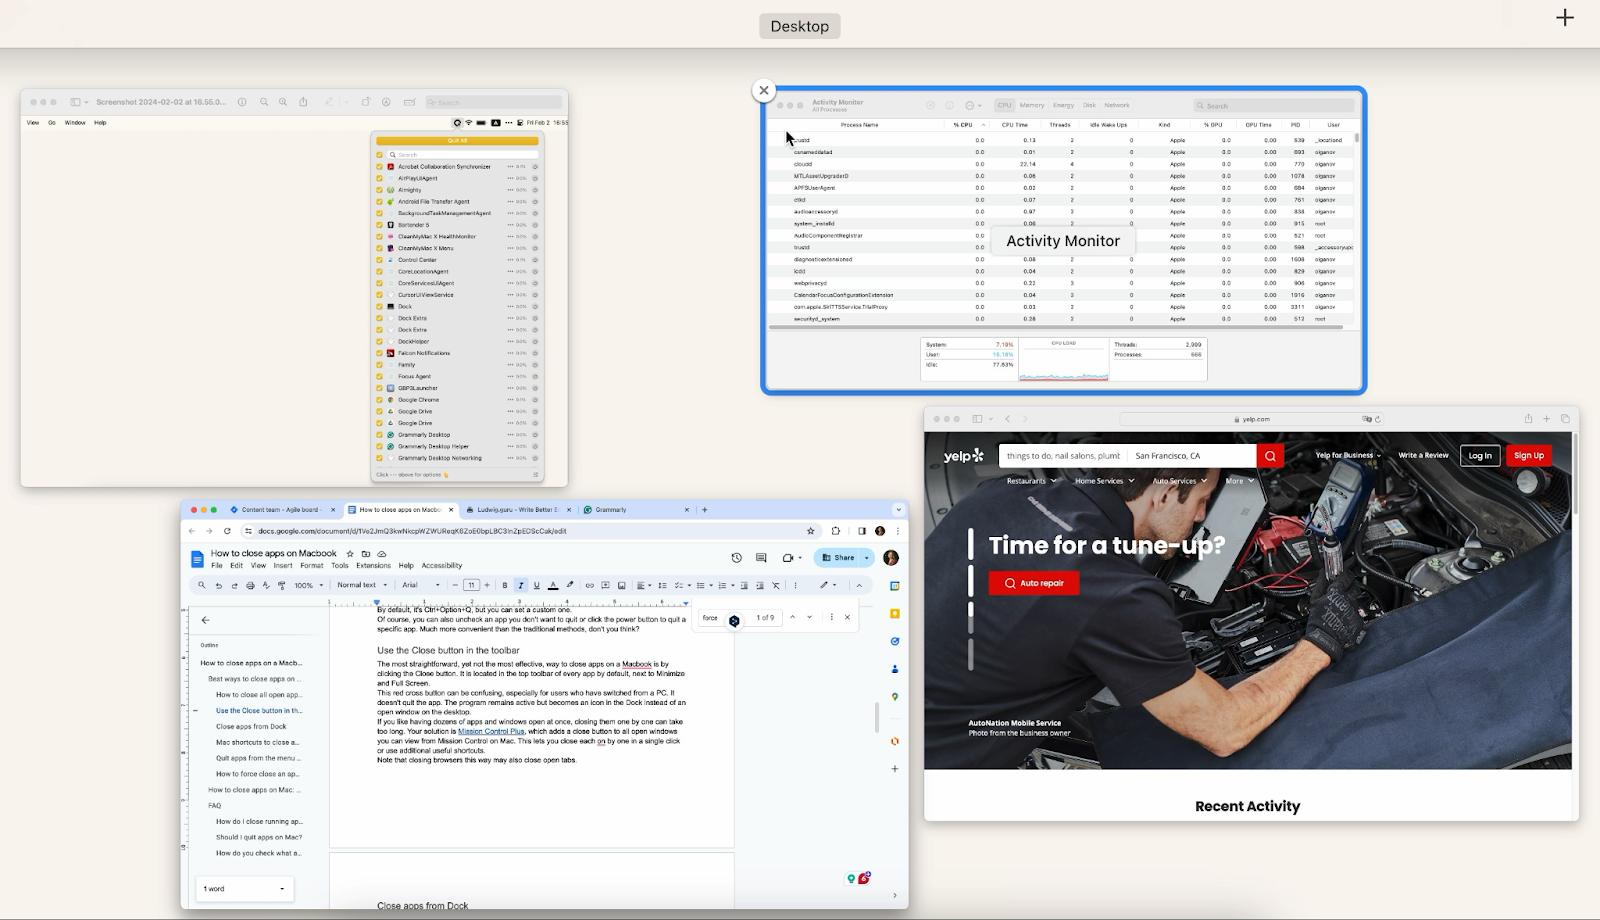
Task: Toggle checkbox for Bartender 5
Action: coord(380,225)
